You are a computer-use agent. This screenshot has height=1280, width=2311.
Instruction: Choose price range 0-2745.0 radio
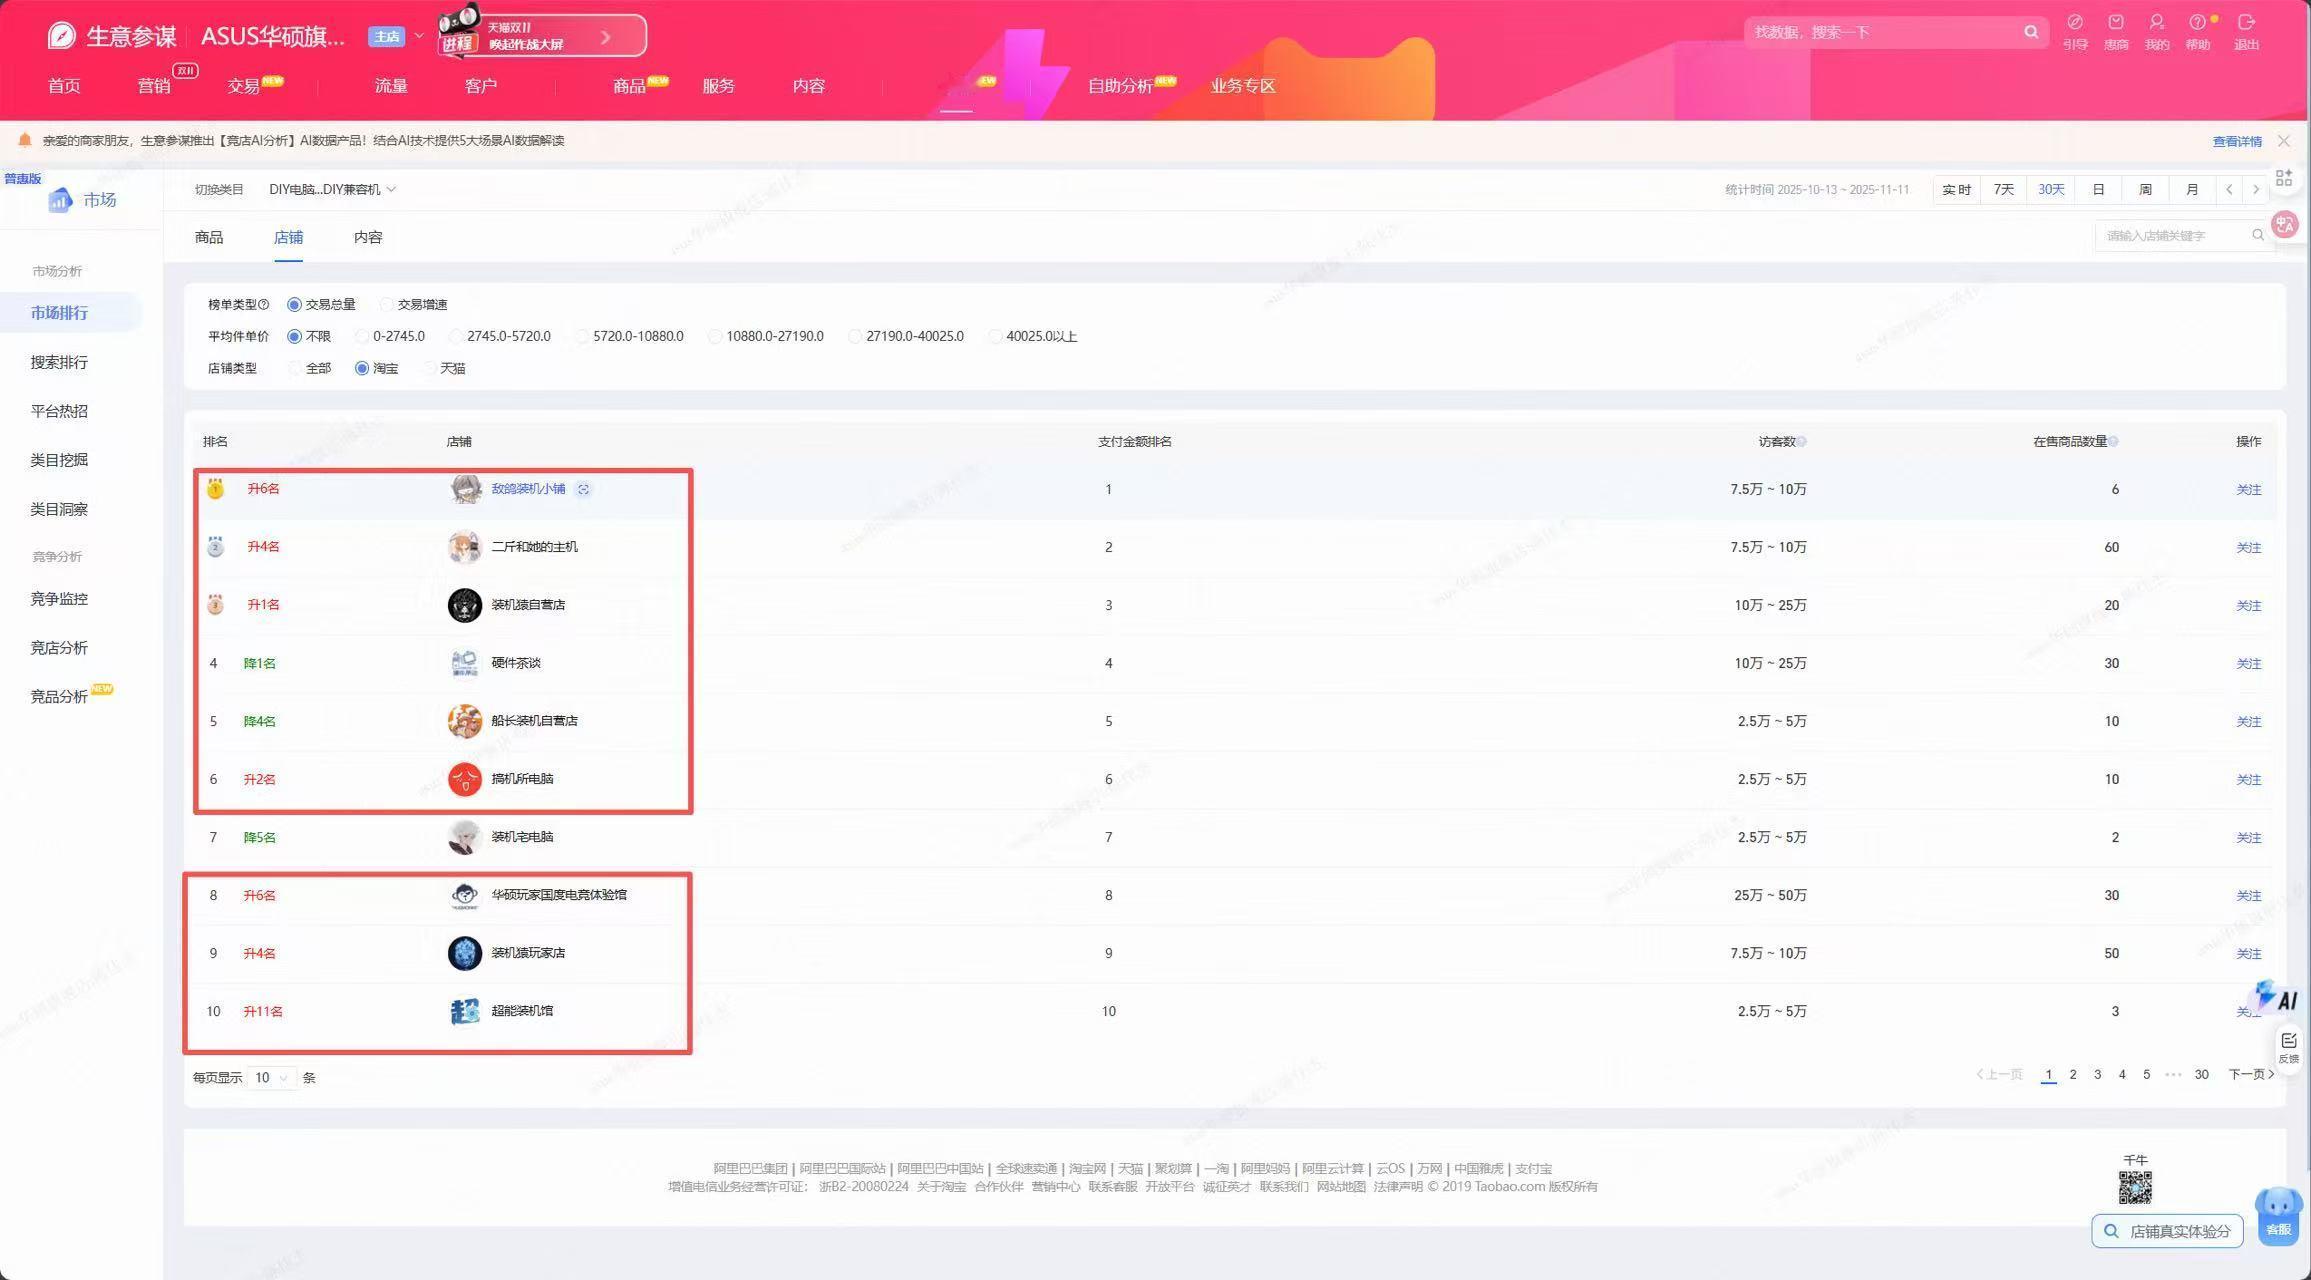point(362,337)
